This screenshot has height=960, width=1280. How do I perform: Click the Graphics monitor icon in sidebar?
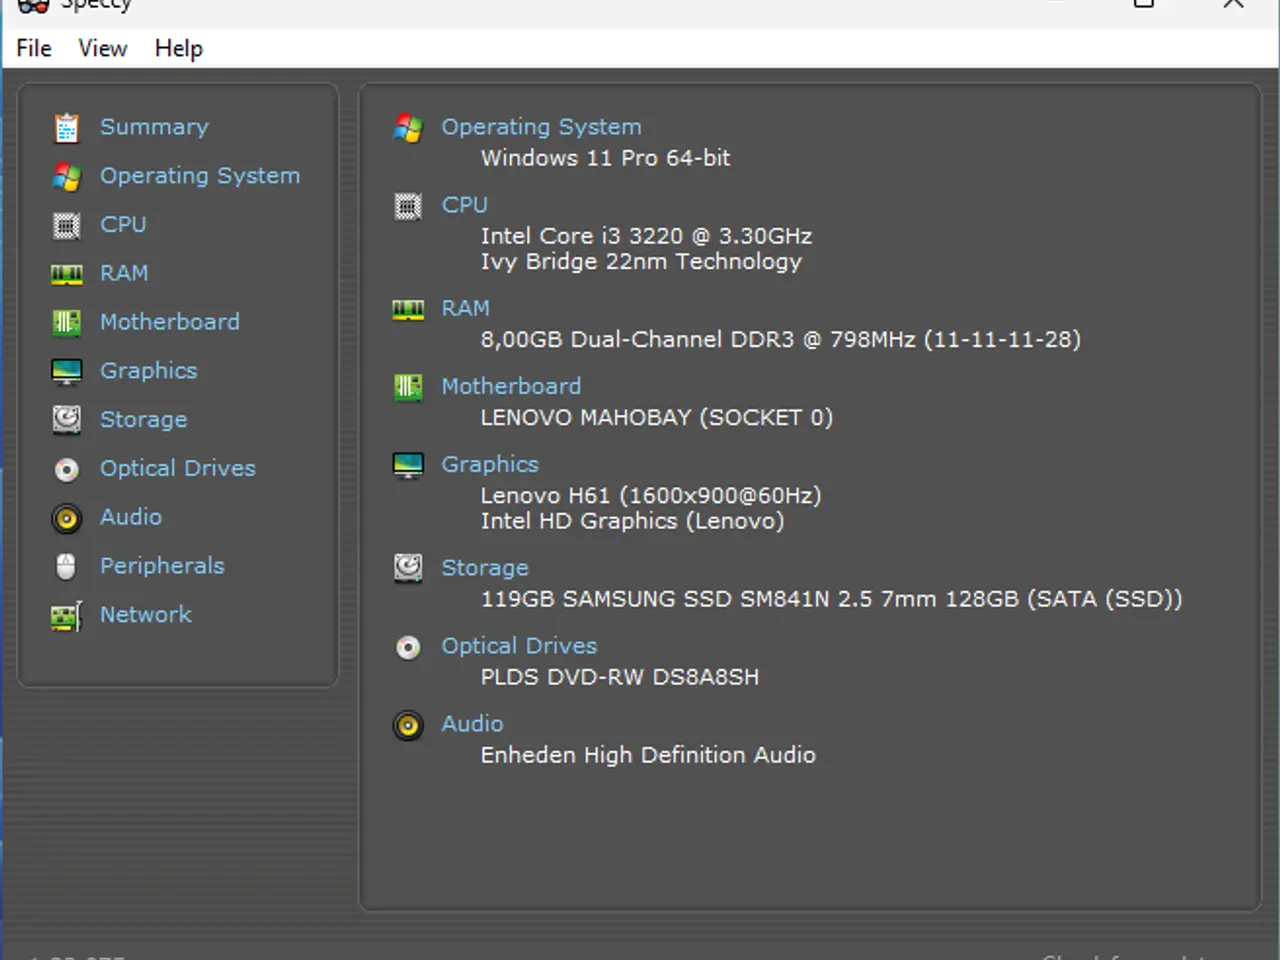[67, 372]
